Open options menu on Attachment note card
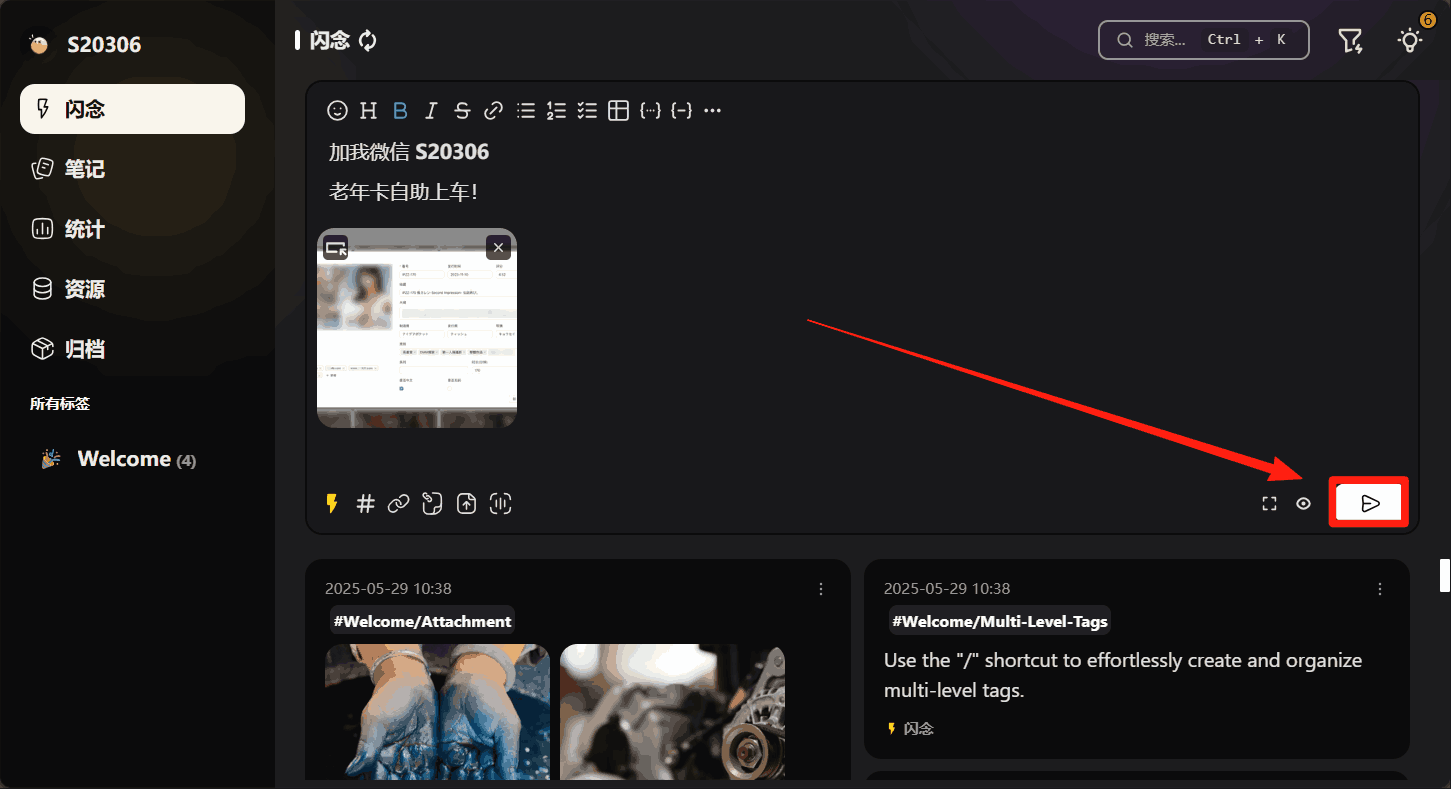This screenshot has height=789, width=1451. point(821,589)
